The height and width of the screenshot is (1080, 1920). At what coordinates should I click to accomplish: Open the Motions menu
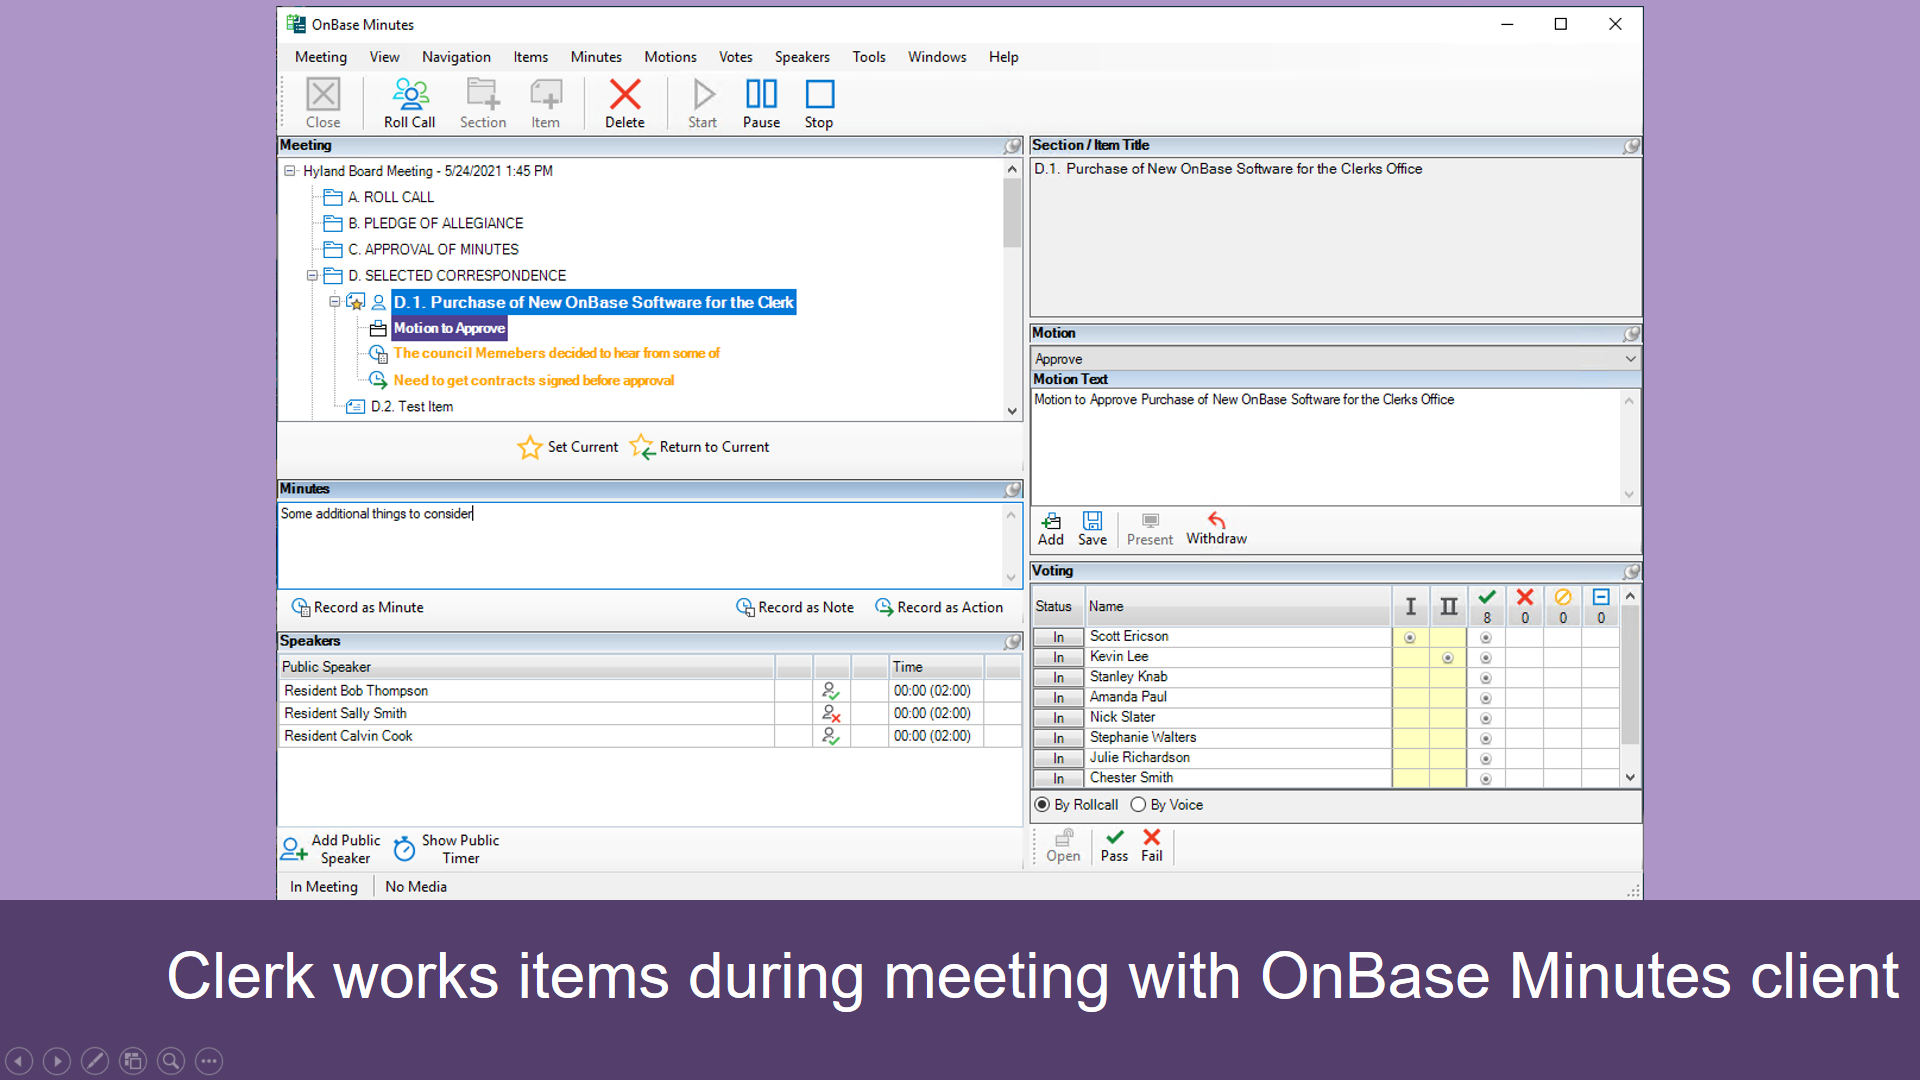(670, 57)
